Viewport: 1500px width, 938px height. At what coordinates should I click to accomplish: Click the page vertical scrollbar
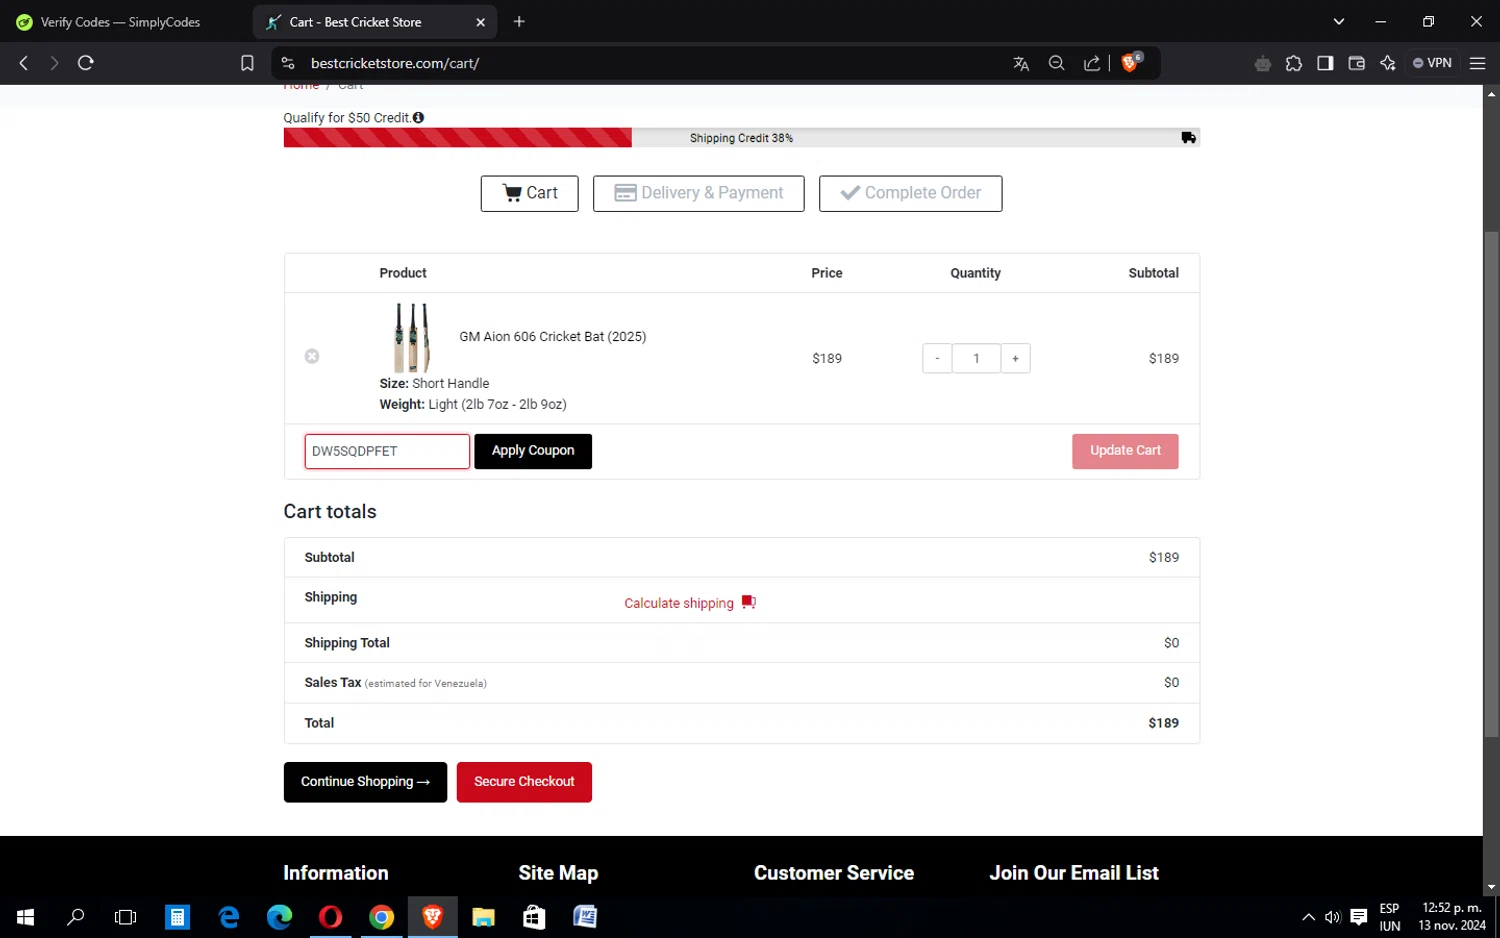[x=1491, y=484]
